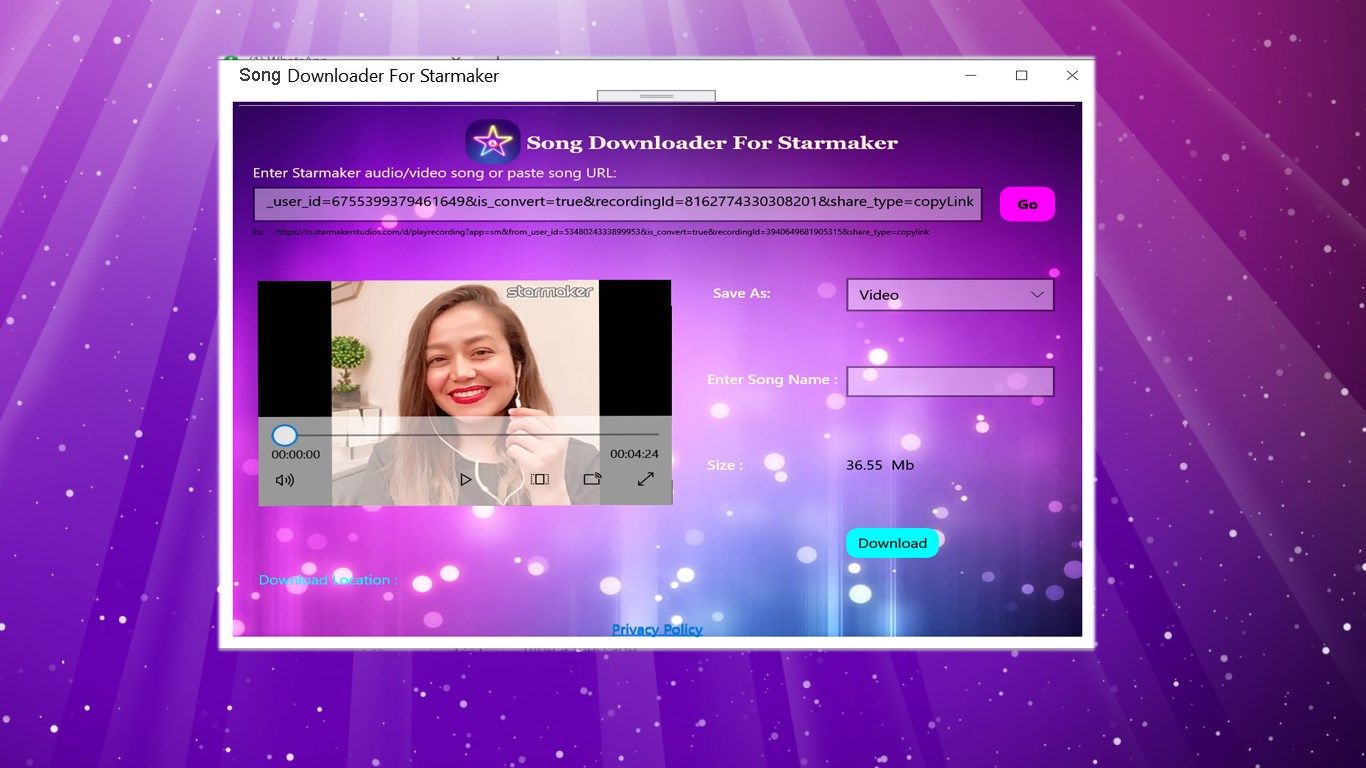
Task: Enter full screen with the expand arrows icon
Action: pos(646,479)
